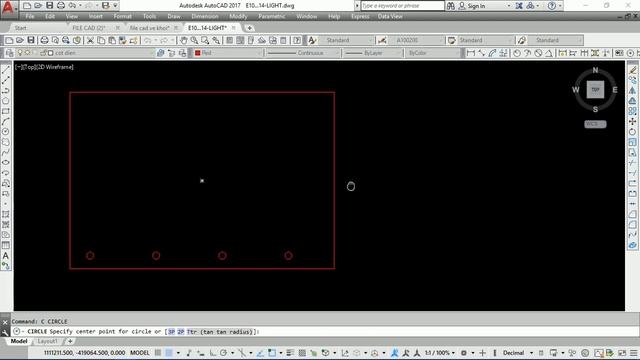Screen dimensions: 640x360
Task: Click the Zoom Realtime magnifier icon
Action: pyautogui.click(x=194, y=40)
